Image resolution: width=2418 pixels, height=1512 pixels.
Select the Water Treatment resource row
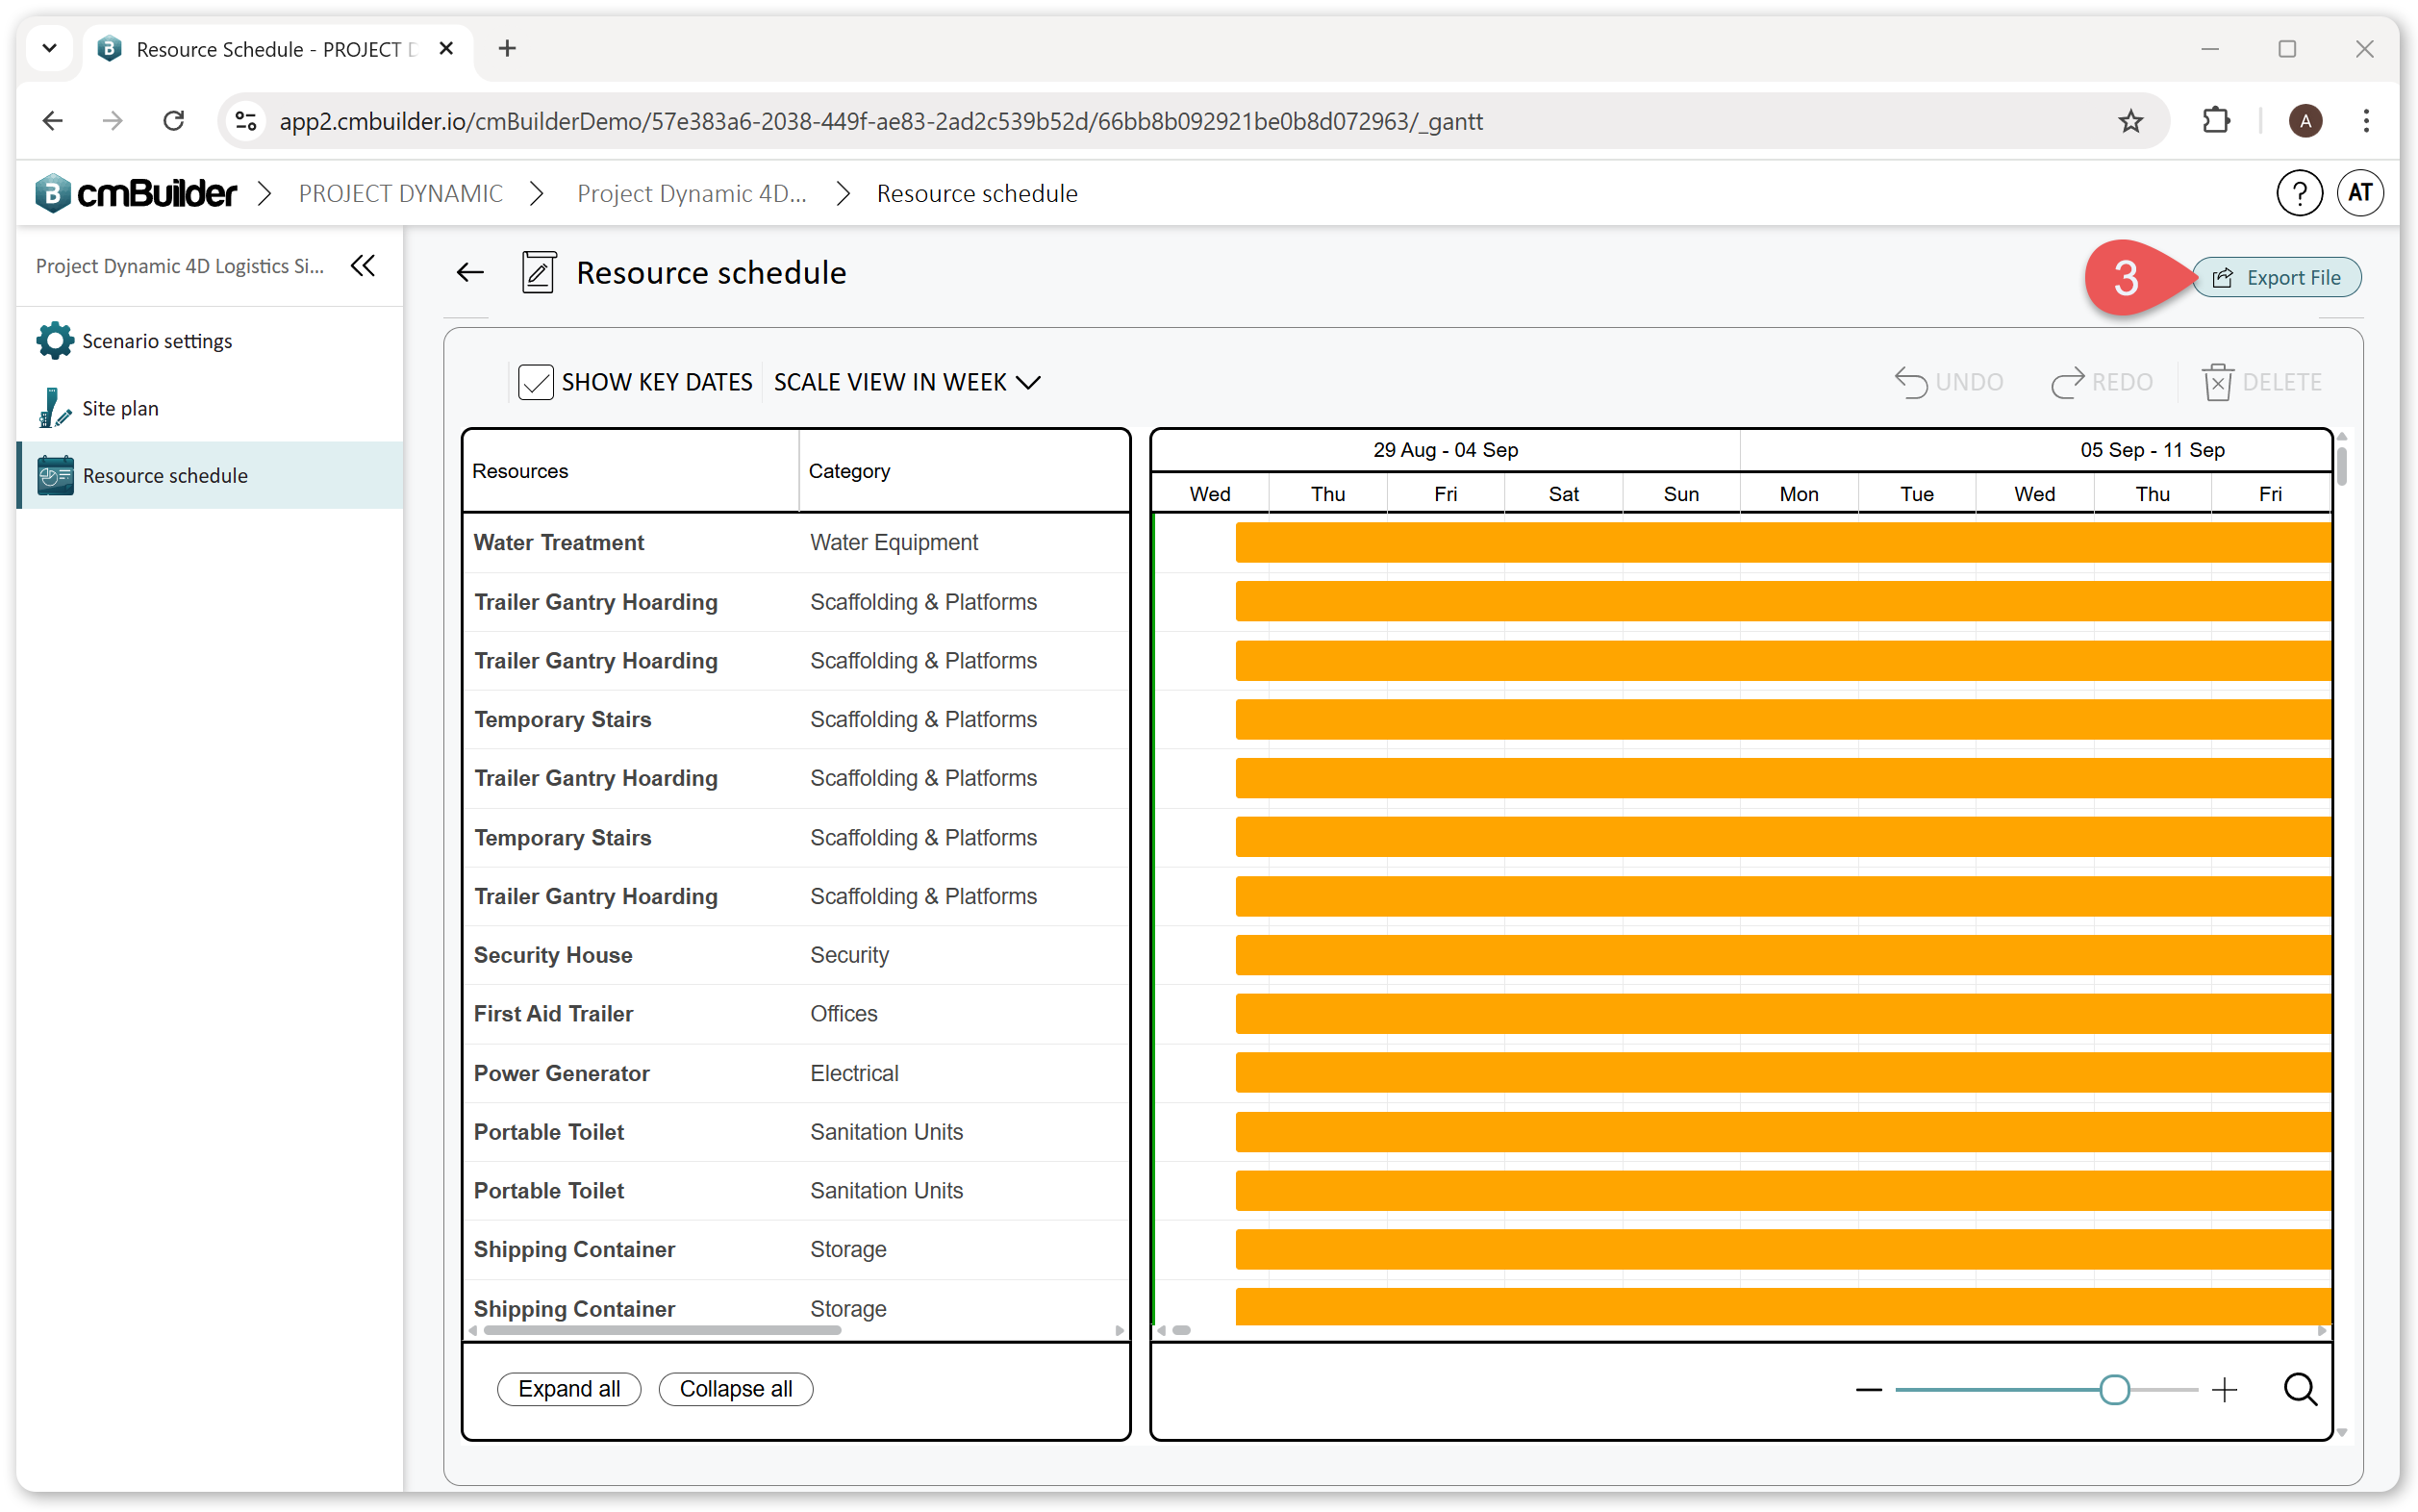[x=796, y=542]
